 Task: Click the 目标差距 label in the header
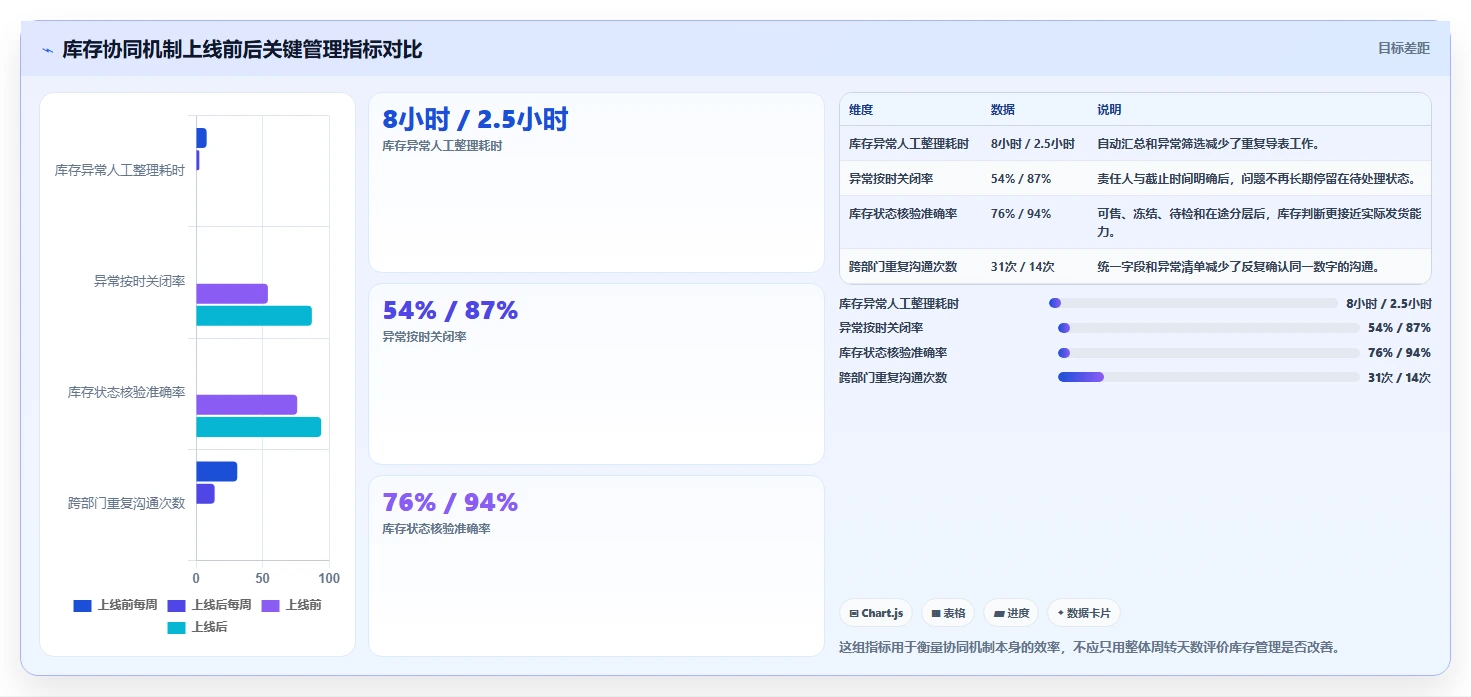[1404, 48]
